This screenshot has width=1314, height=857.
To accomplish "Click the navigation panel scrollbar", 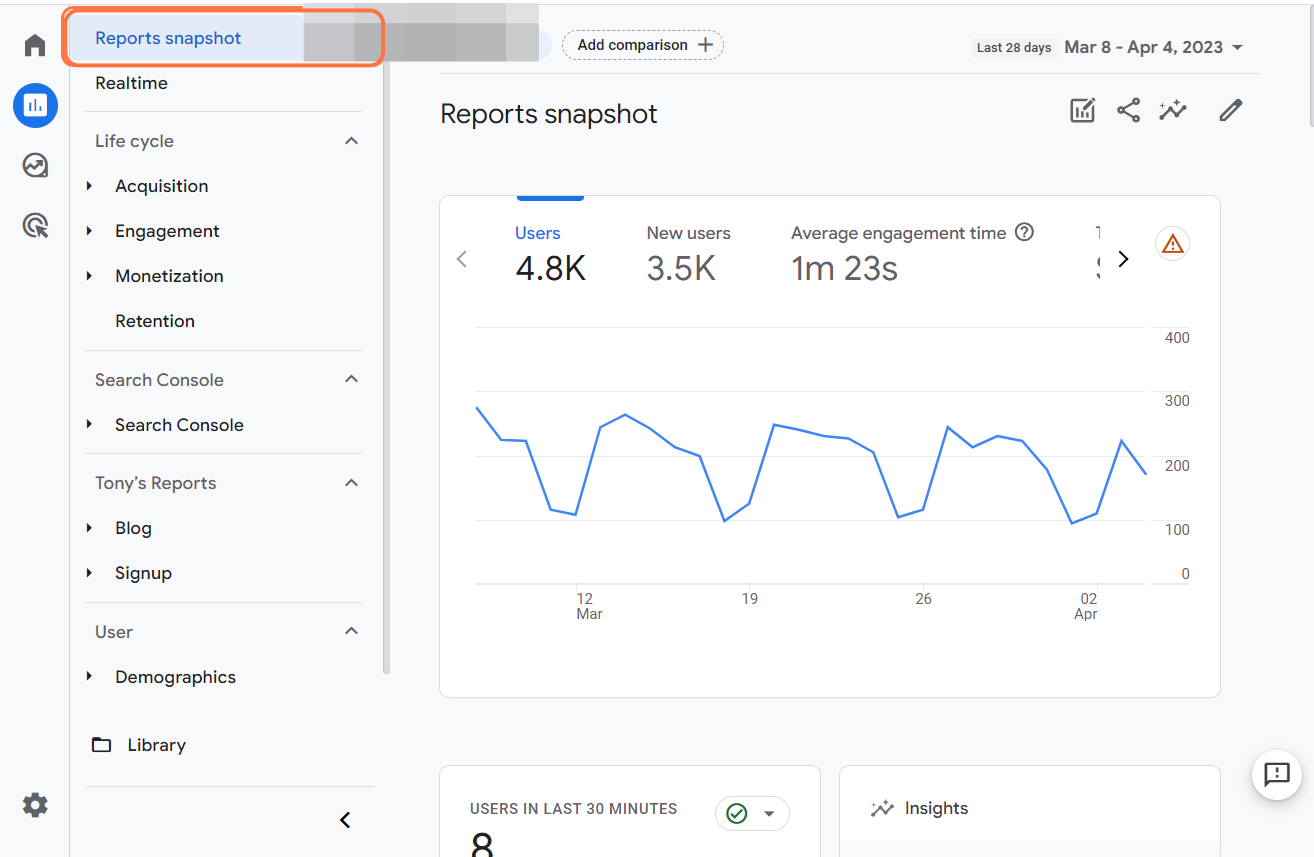I will [x=386, y=370].
